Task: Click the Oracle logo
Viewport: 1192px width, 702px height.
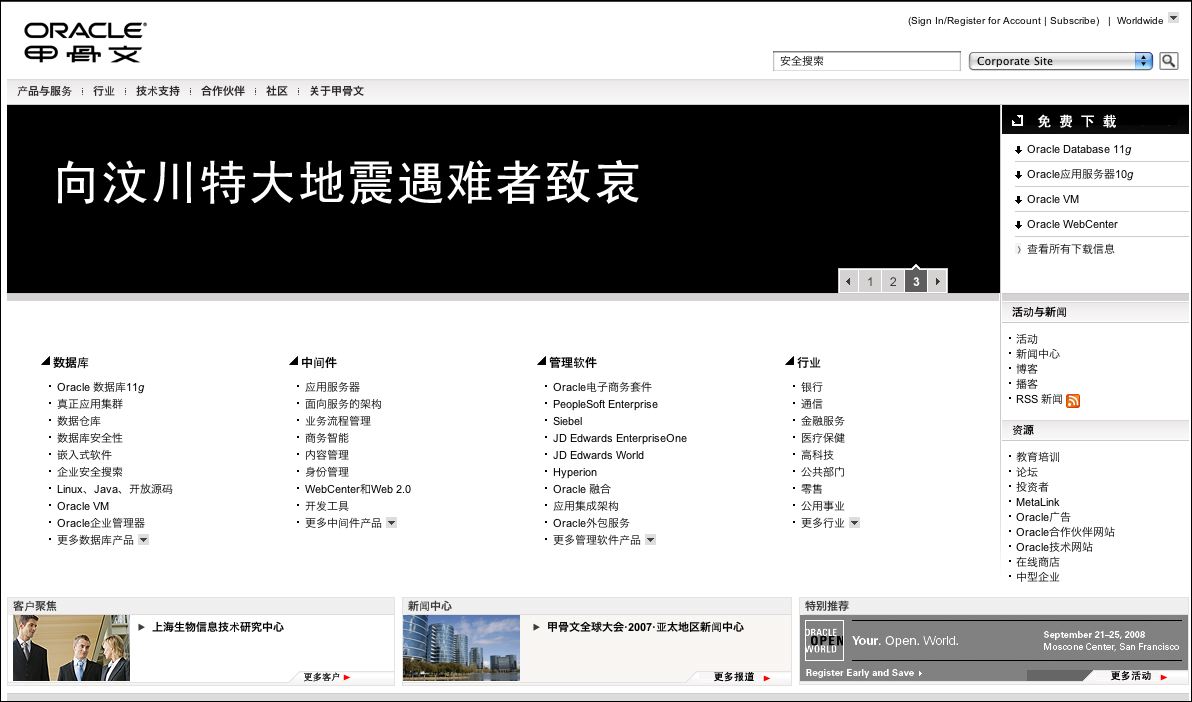Action: click(x=84, y=43)
